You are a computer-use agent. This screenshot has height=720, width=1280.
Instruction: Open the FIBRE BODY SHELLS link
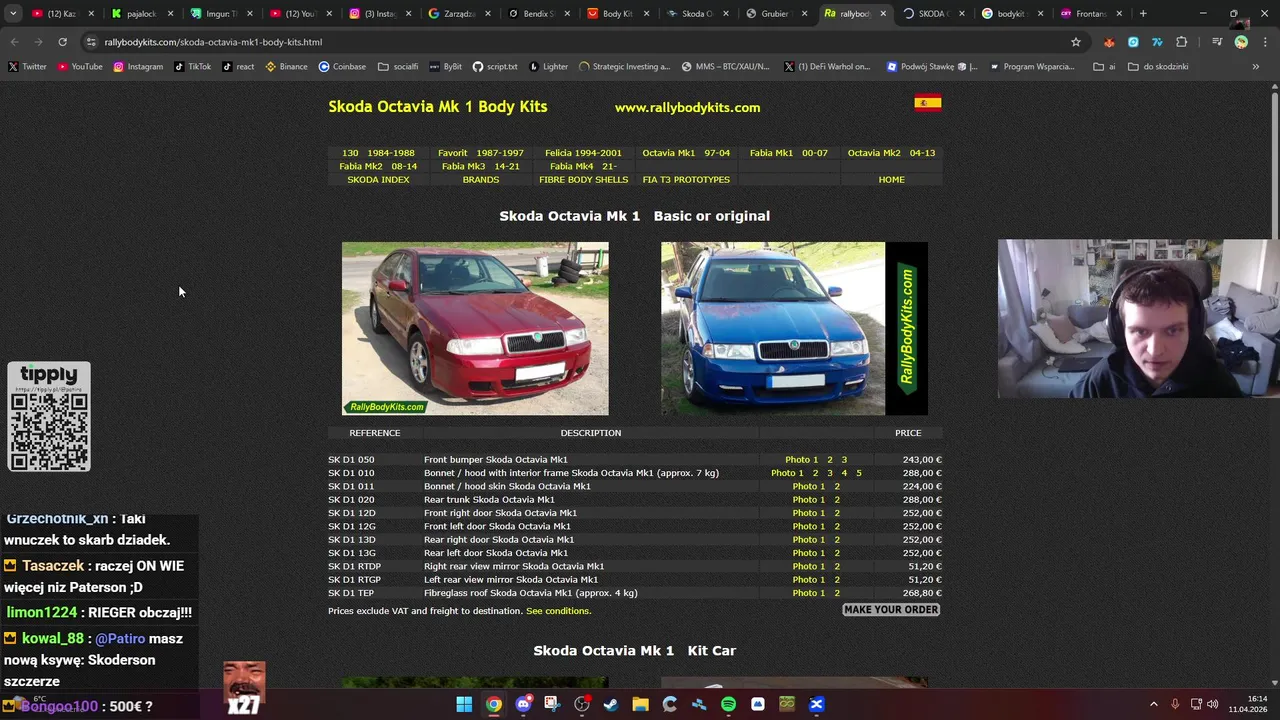(583, 180)
